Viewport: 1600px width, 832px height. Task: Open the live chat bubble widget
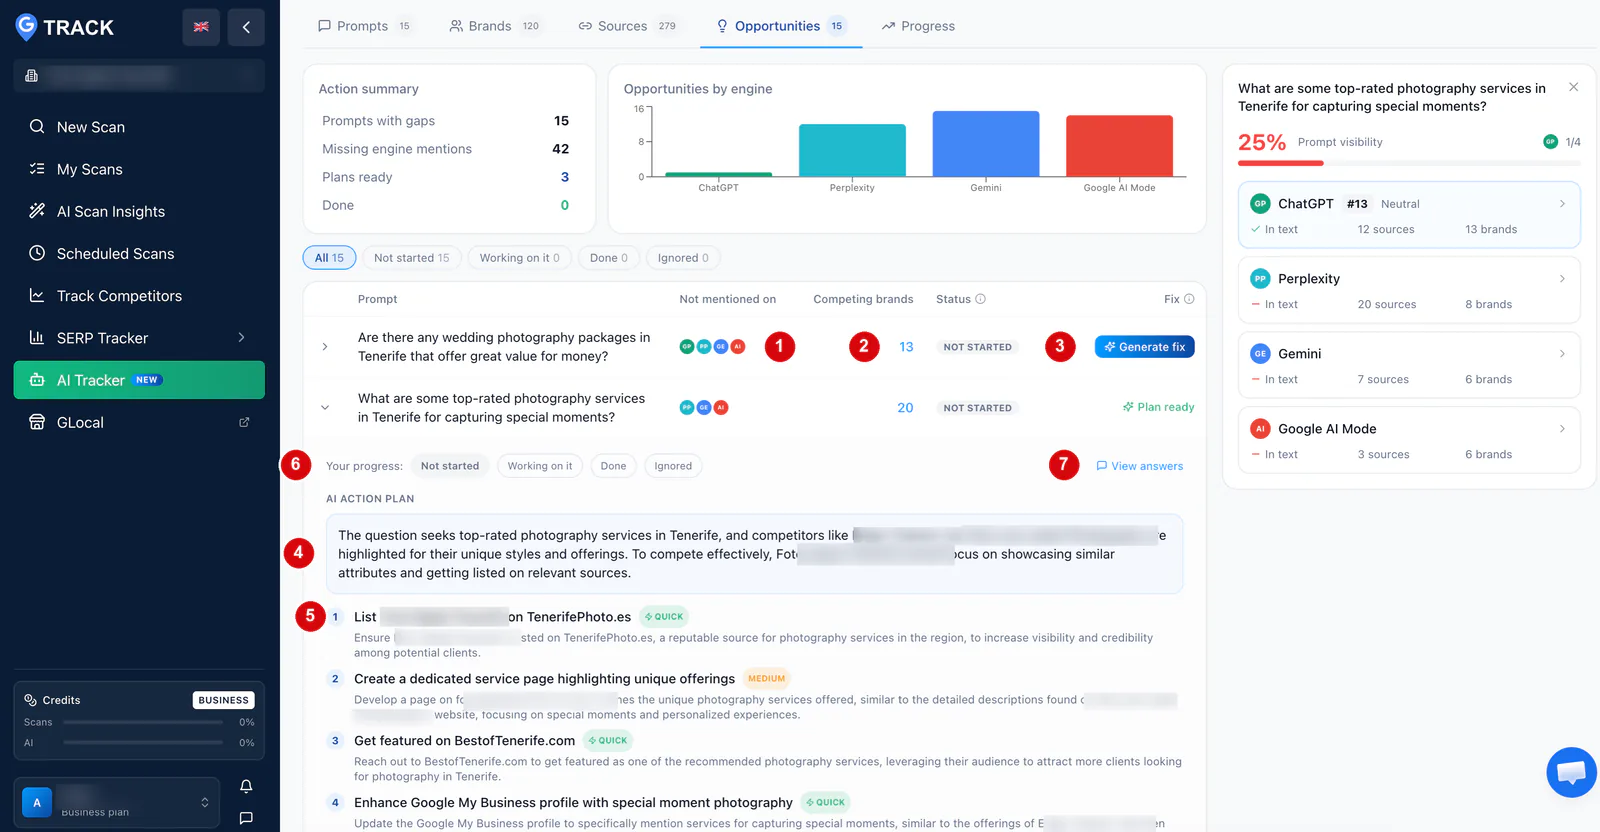point(1571,772)
